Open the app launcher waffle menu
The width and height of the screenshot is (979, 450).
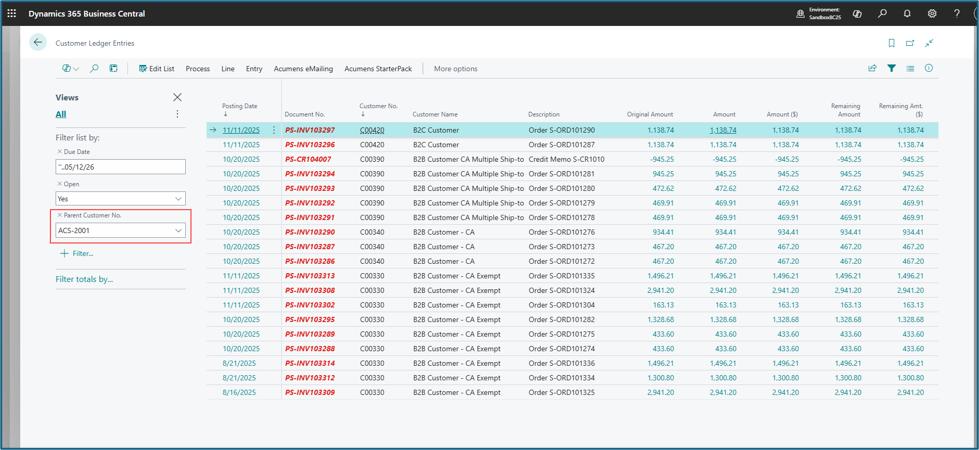point(12,13)
